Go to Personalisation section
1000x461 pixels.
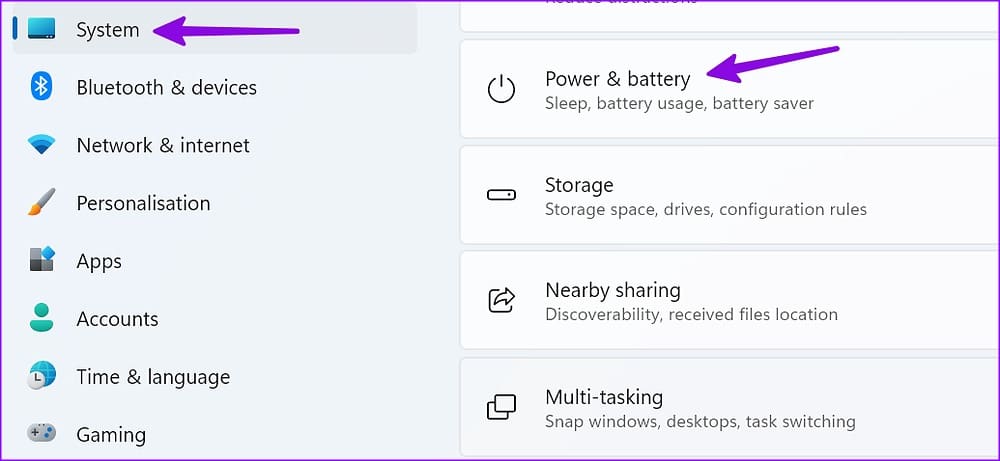[143, 203]
